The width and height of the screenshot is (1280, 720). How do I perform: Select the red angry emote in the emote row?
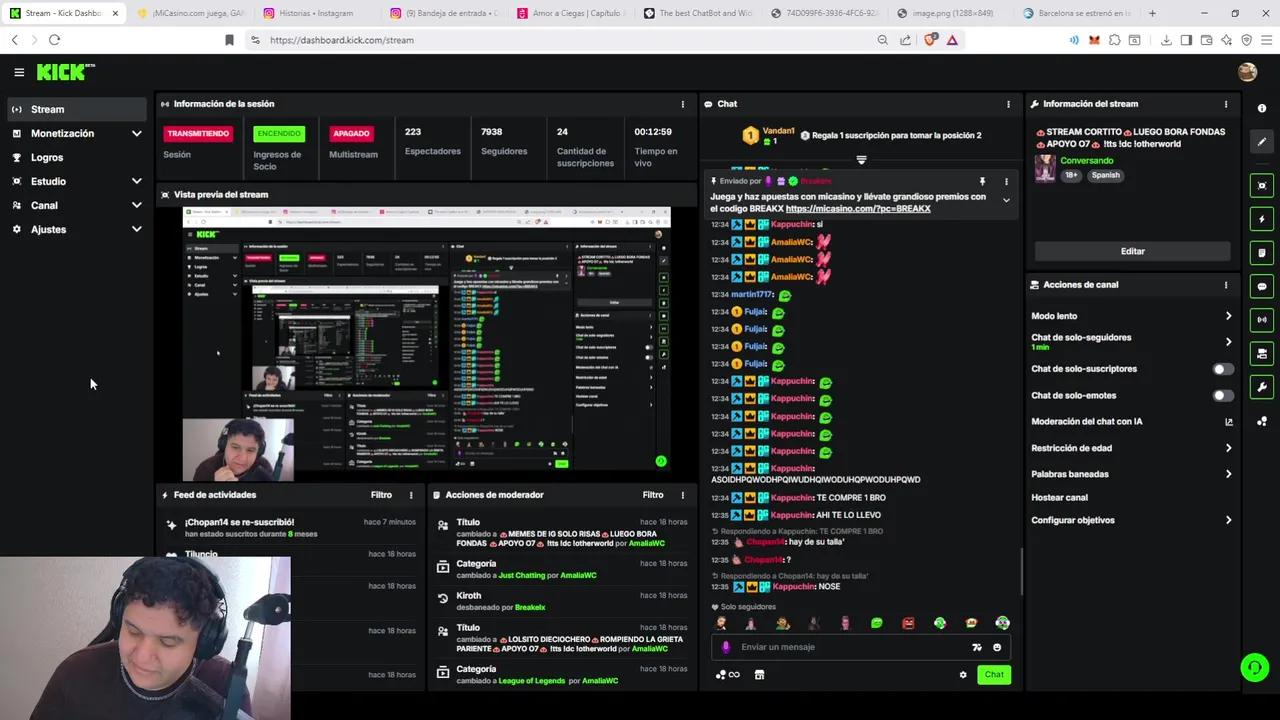(x=908, y=623)
